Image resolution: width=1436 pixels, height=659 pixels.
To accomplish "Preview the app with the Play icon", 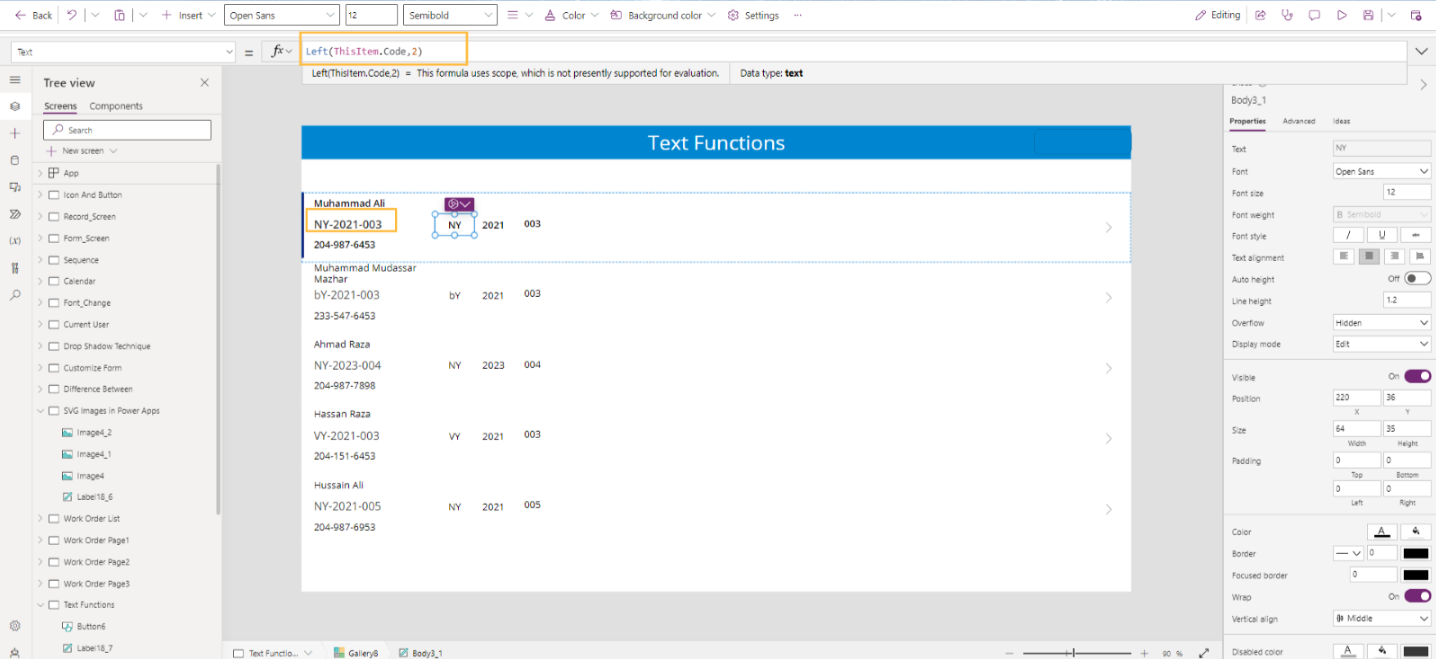I will 1343,14.
